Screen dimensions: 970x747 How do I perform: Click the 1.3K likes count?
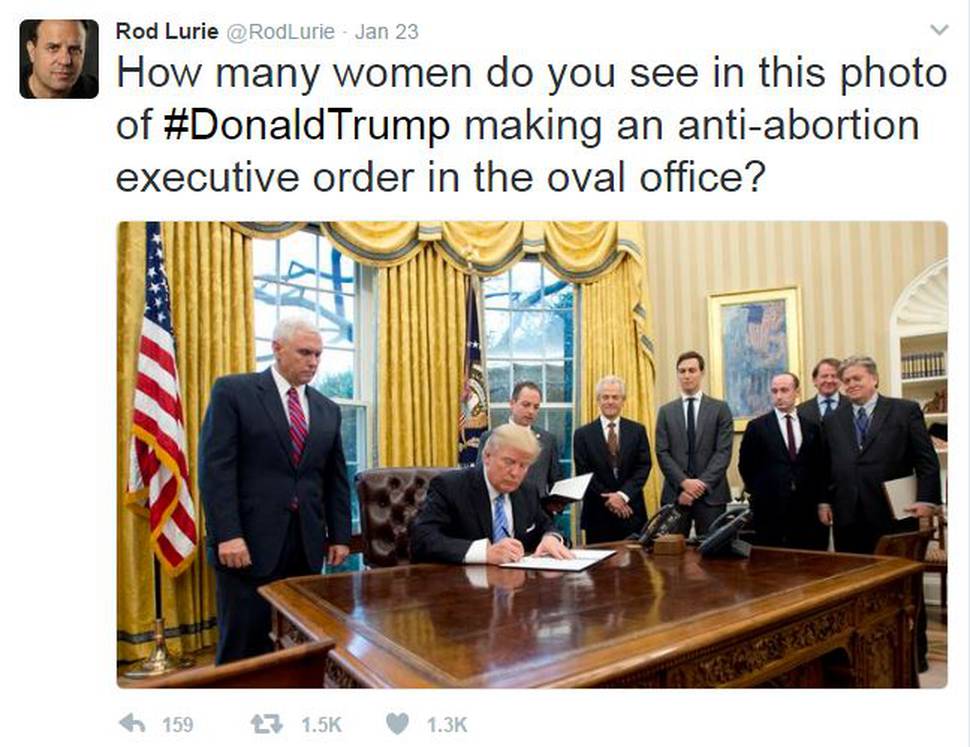pyautogui.click(x=447, y=724)
